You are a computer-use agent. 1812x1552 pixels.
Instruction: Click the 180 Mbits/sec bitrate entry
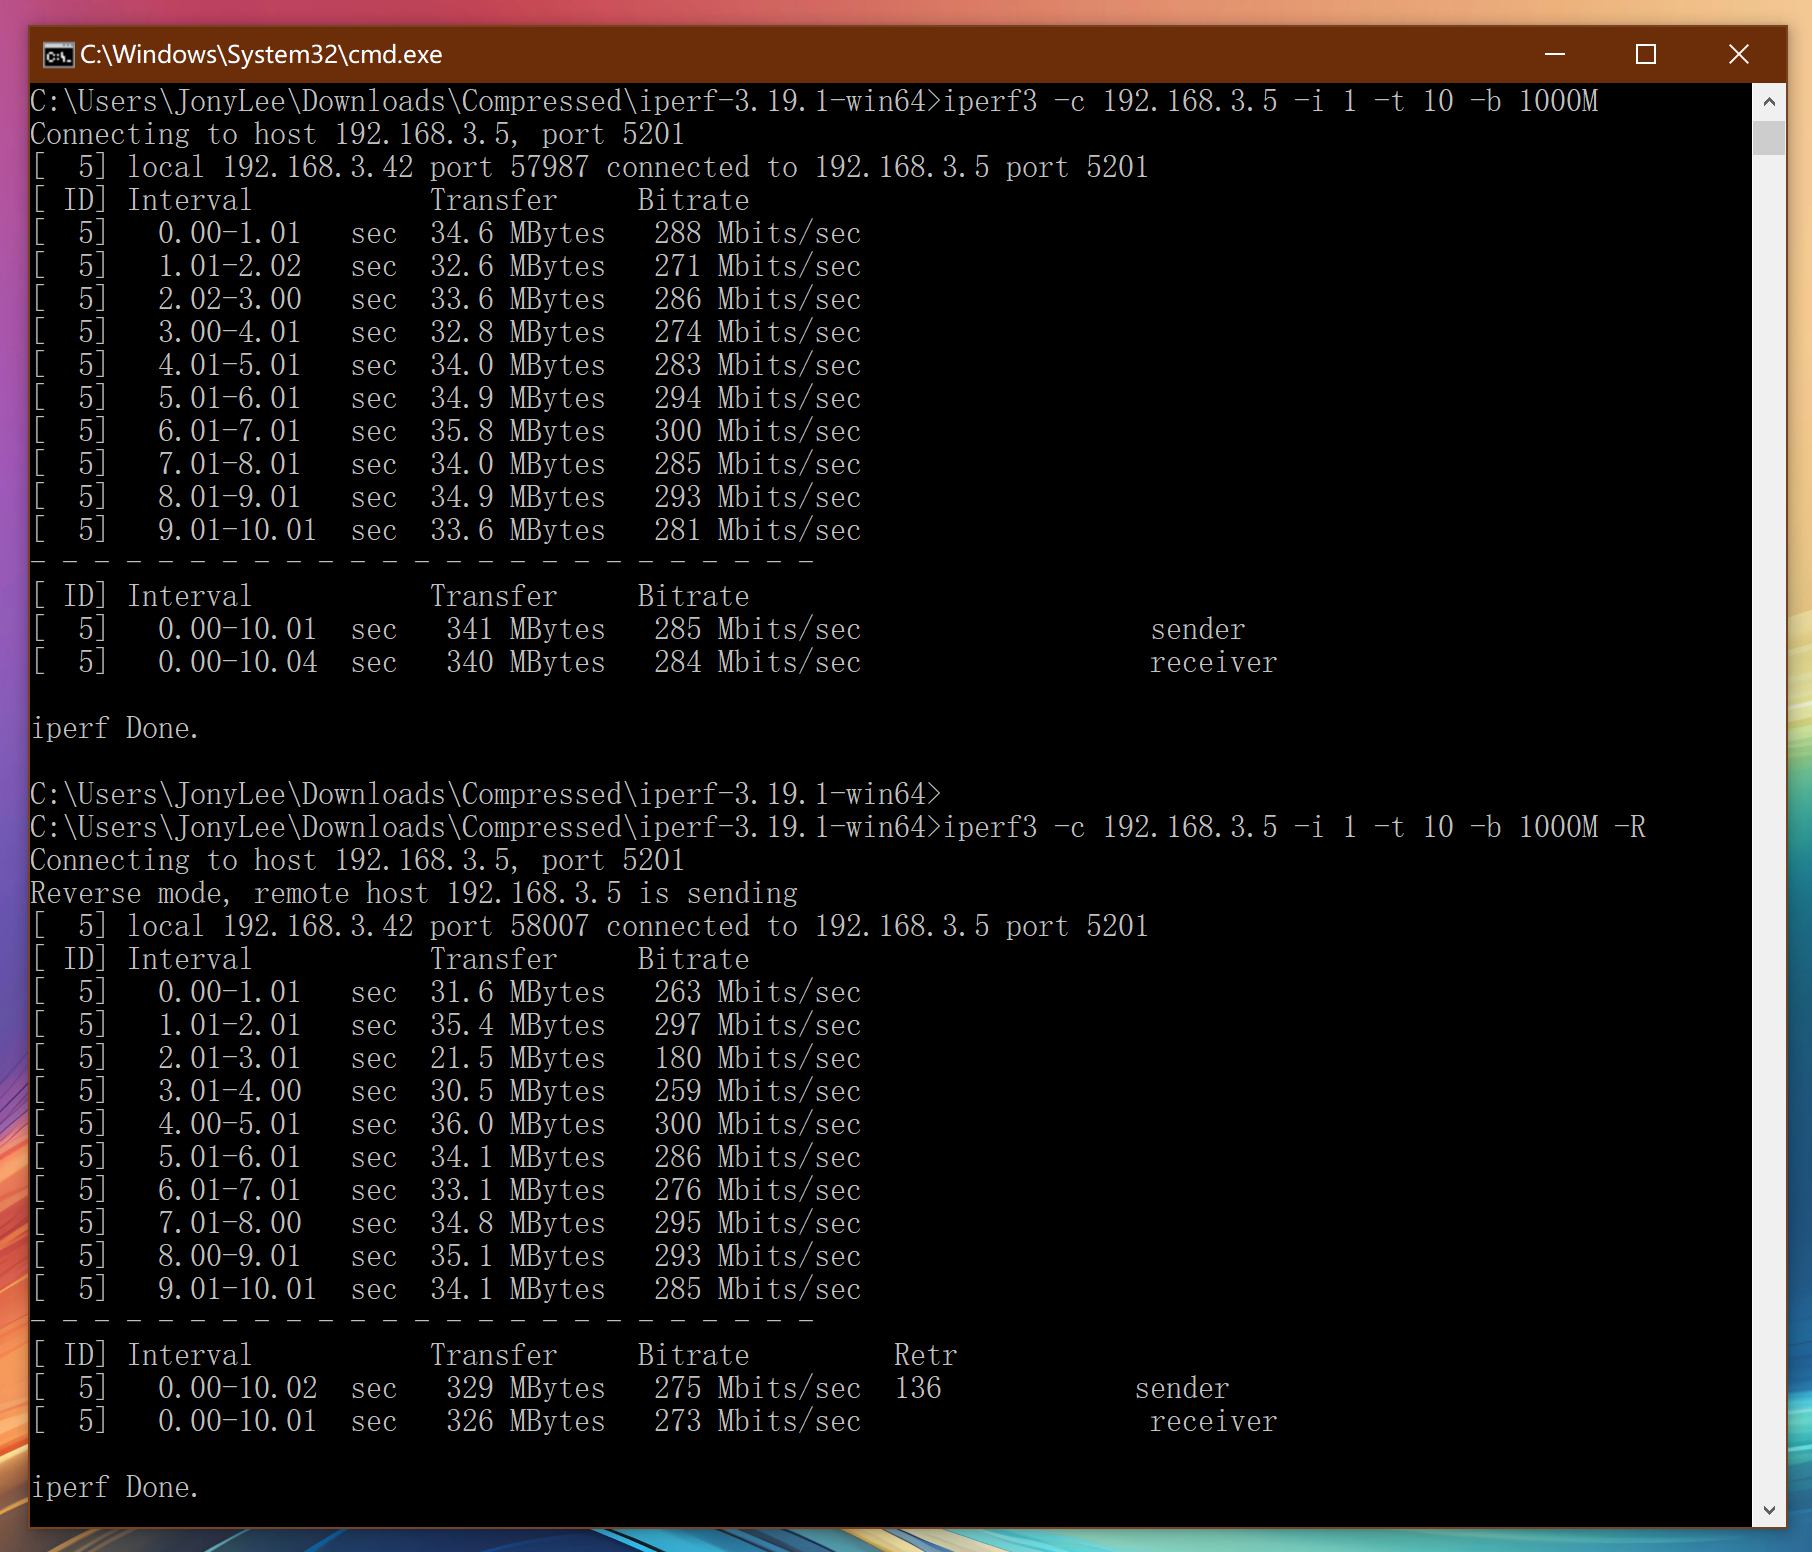pyautogui.click(x=757, y=1058)
